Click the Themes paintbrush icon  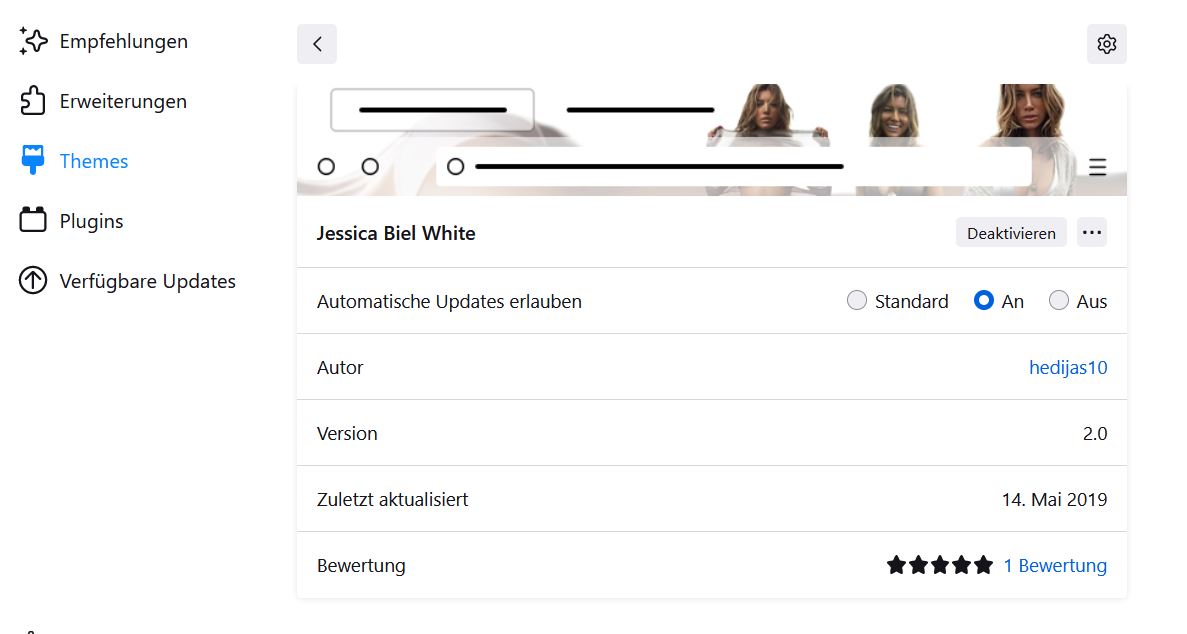33,161
